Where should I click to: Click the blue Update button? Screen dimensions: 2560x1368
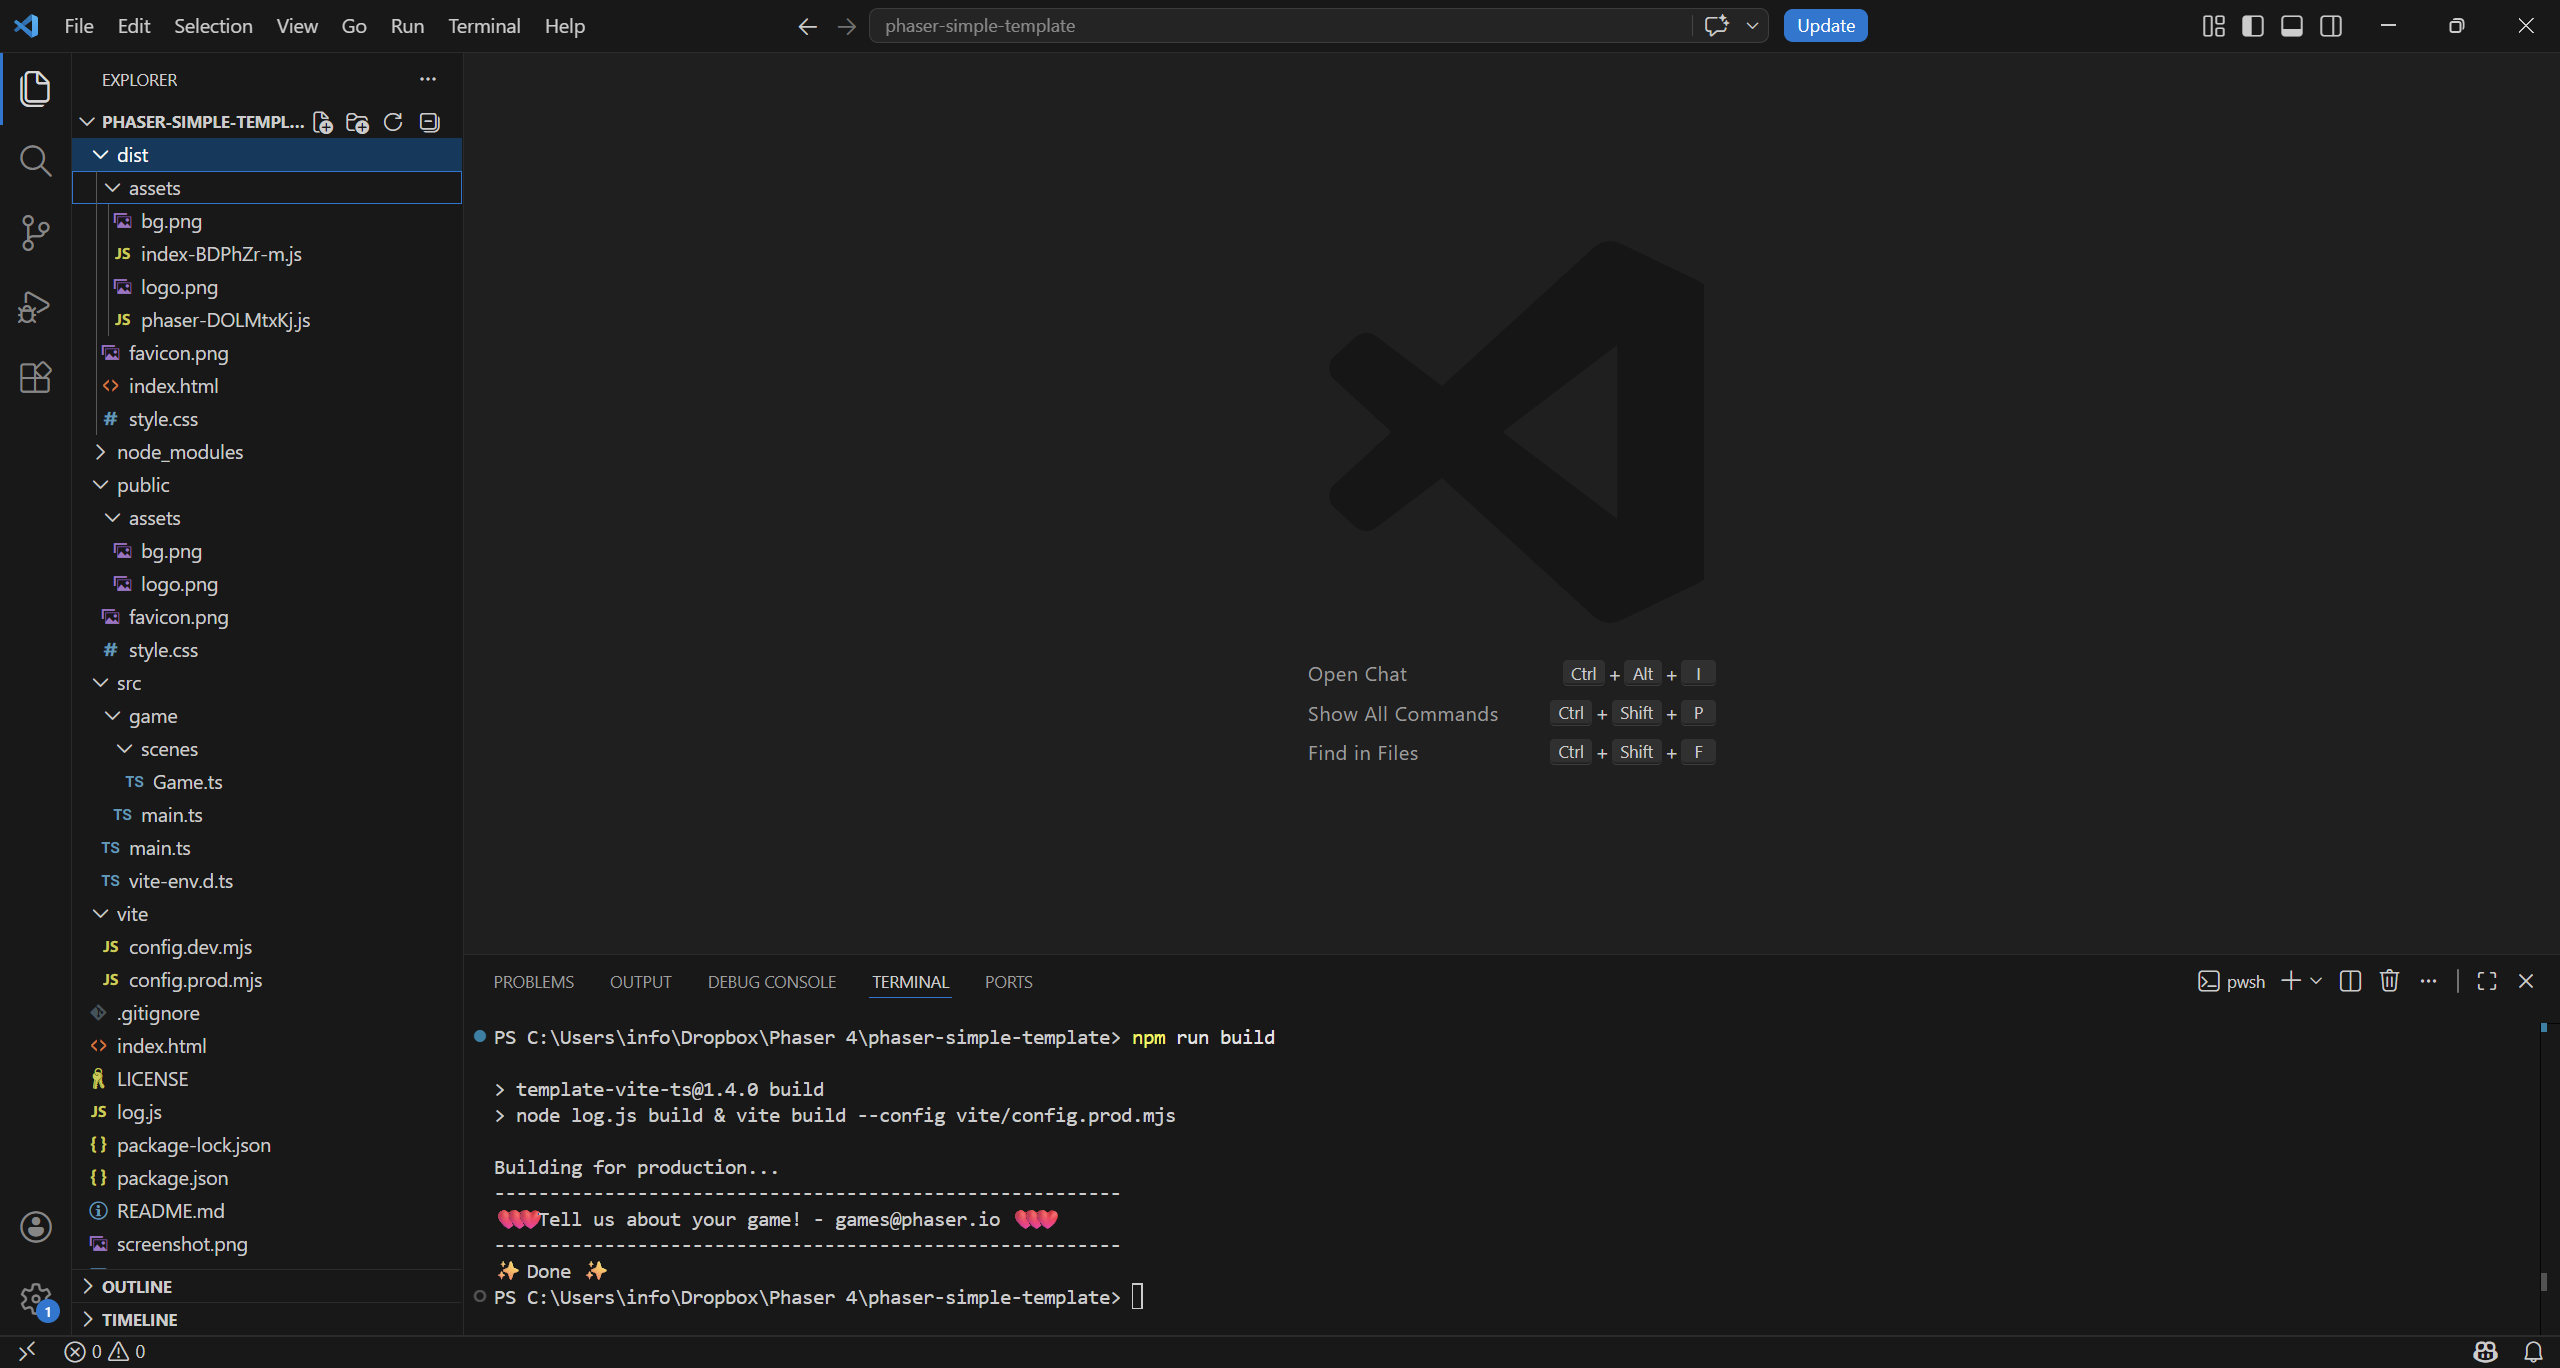pos(1825,26)
